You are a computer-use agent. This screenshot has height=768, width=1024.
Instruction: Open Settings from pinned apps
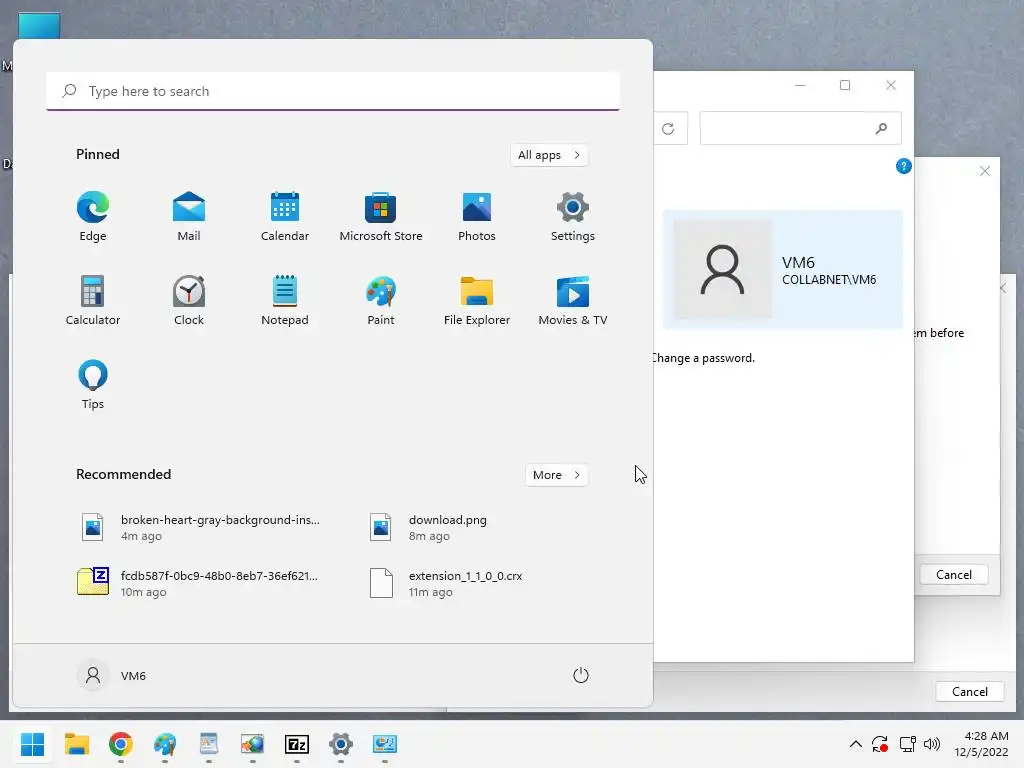(573, 217)
